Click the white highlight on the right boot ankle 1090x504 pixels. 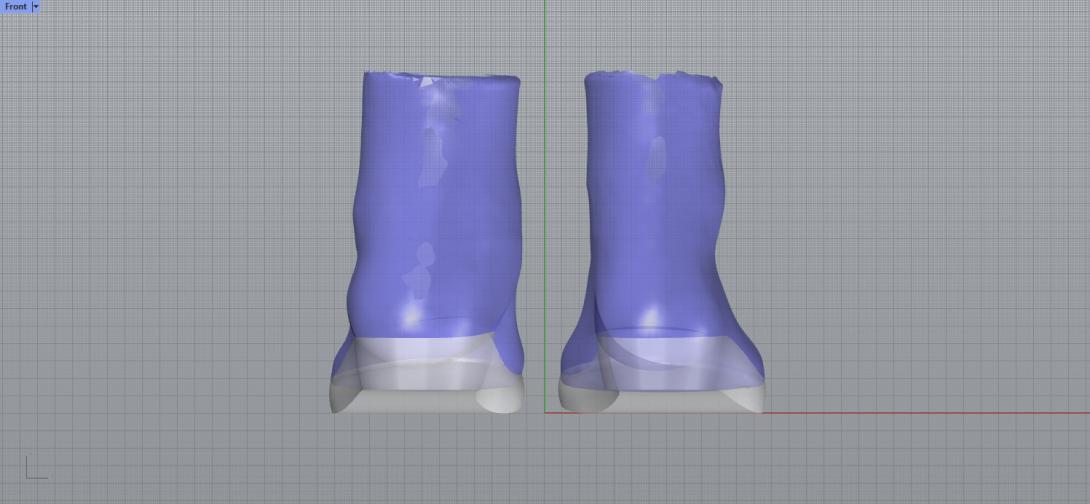pyautogui.click(x=651, y=317)
